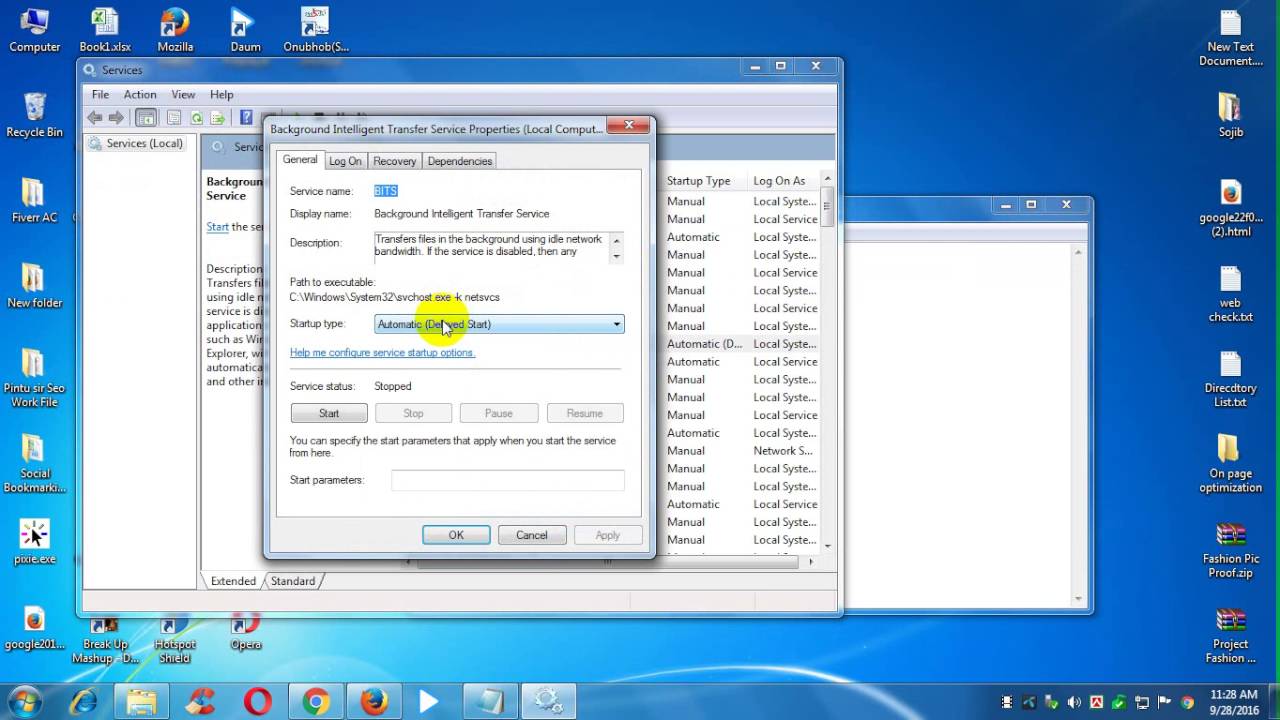Select Fashion Pic Proof.zip desktop icon
The width and height of the screenshot is (1280, 720).
(x=1230, y=551)
